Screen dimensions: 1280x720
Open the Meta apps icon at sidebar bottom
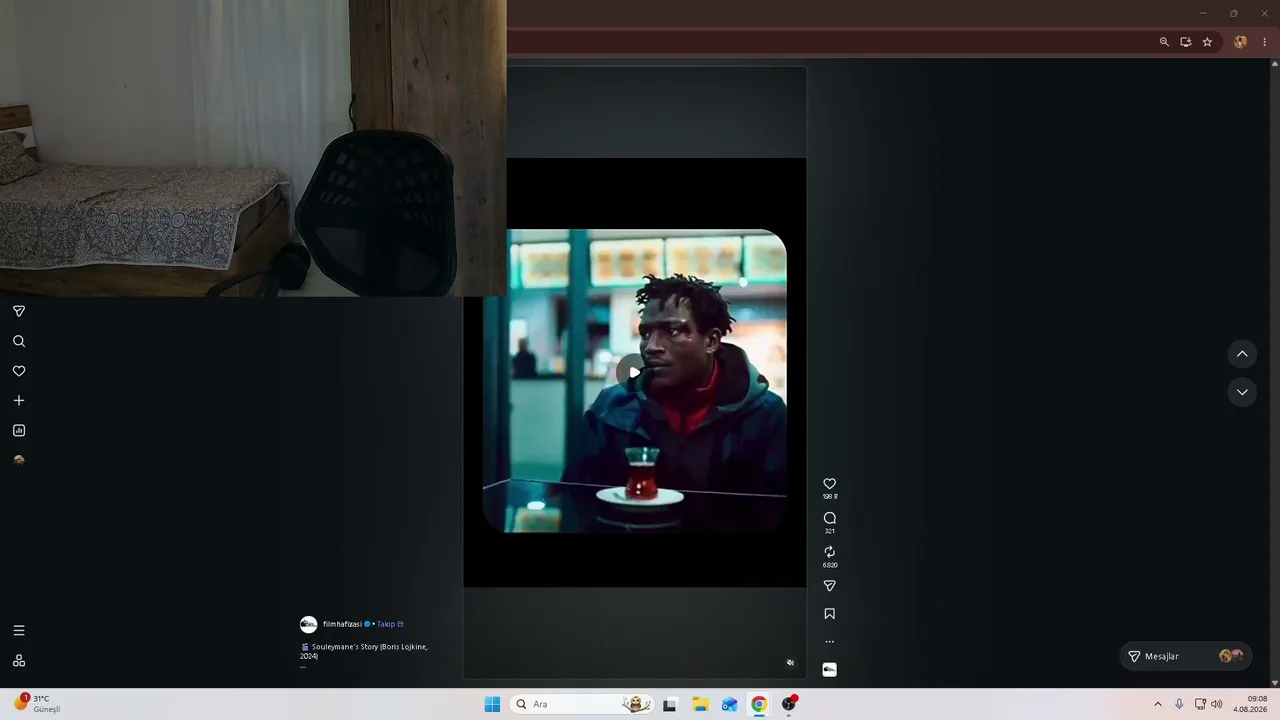click(19, 661)
